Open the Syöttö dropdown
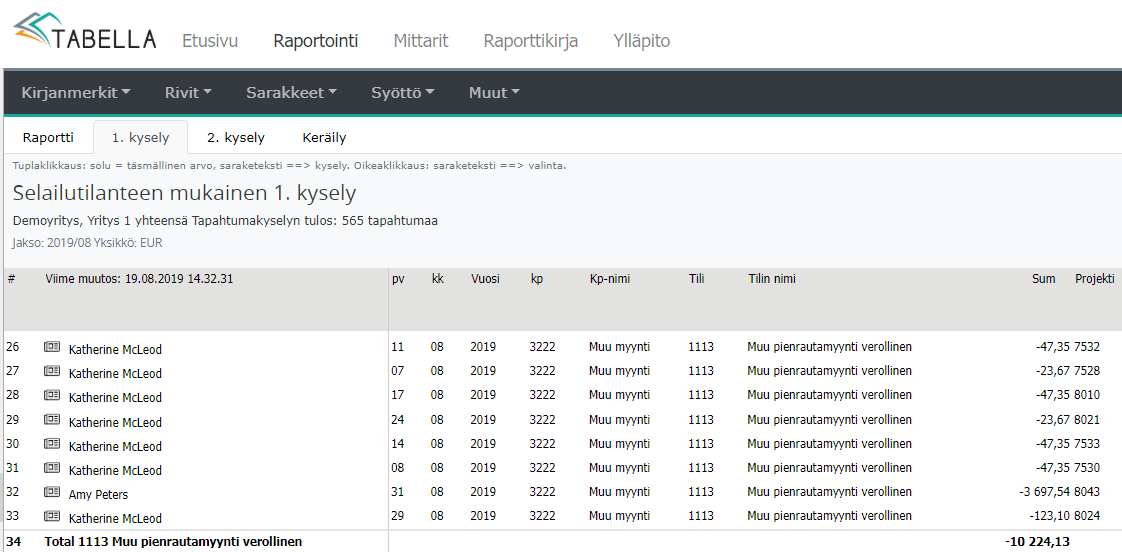Image resolution: width=1122 pixels, height=552 pixels. click(402, 93)
